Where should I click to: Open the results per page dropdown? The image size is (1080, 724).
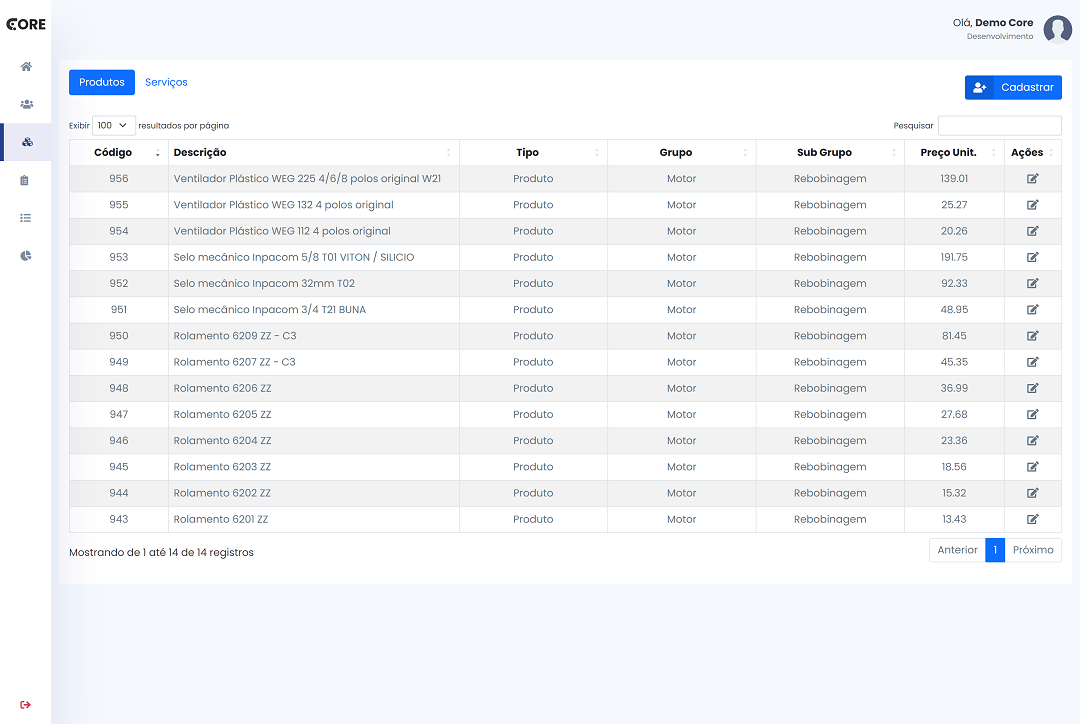tap(114, 125)
